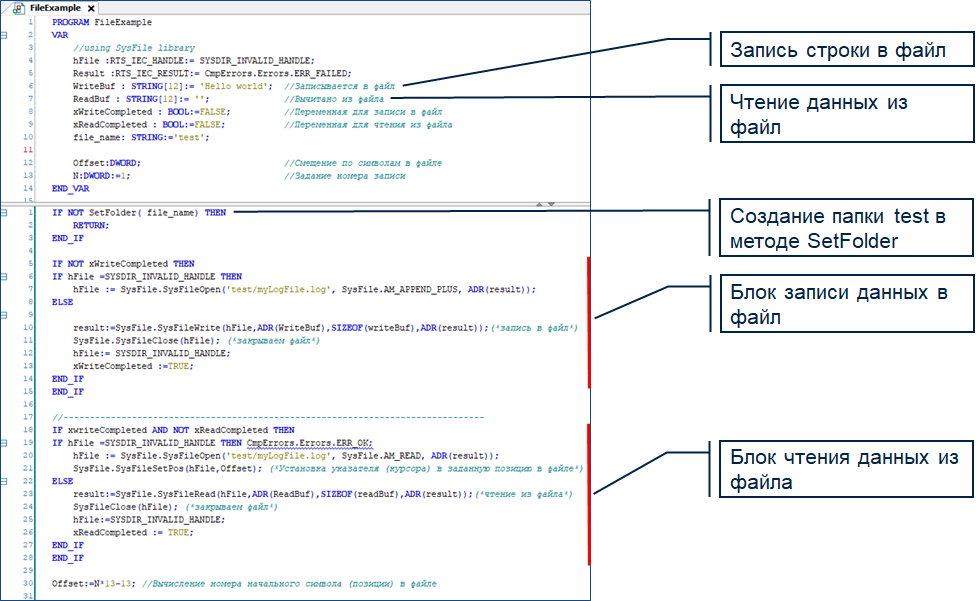Image resolution: width=978 pixels, height=601 pixels.
Task: Select the 'Запись строки в файл' callout box
Action: 842,49
